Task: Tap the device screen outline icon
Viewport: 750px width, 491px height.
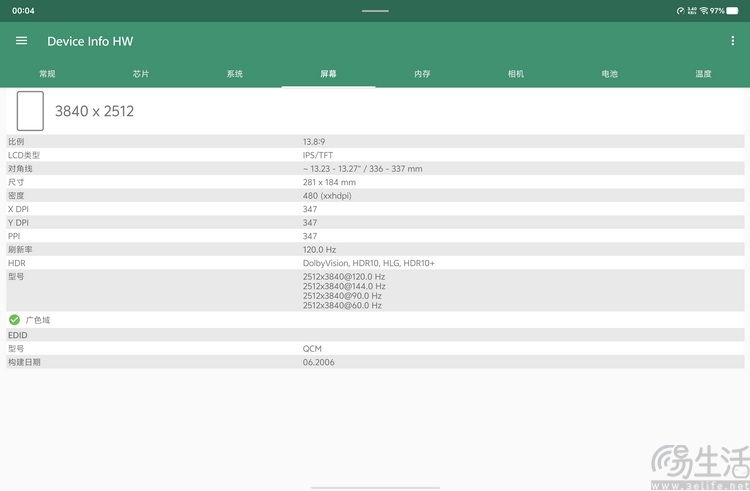Action: (30, 111)
